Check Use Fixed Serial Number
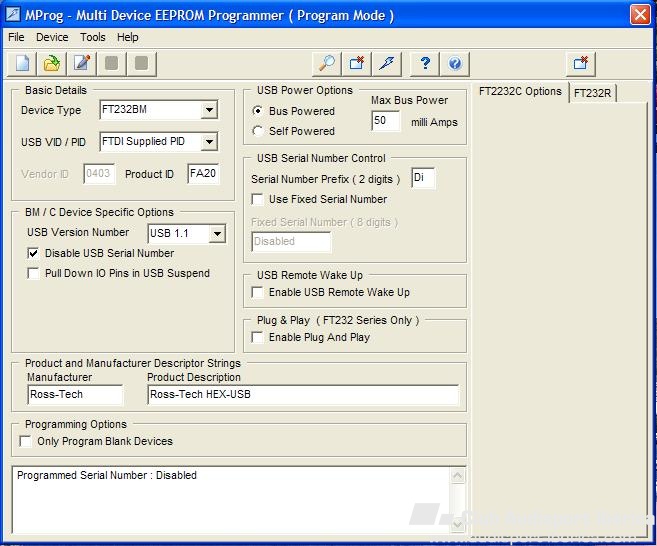Screen dimensions: 657x546 click(257, 199)
